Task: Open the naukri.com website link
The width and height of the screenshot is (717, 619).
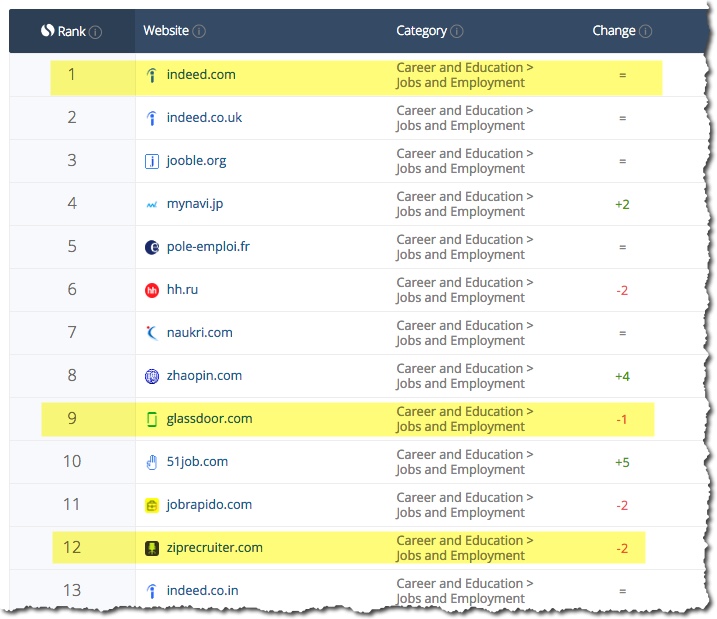Action: tap(199, 333)
